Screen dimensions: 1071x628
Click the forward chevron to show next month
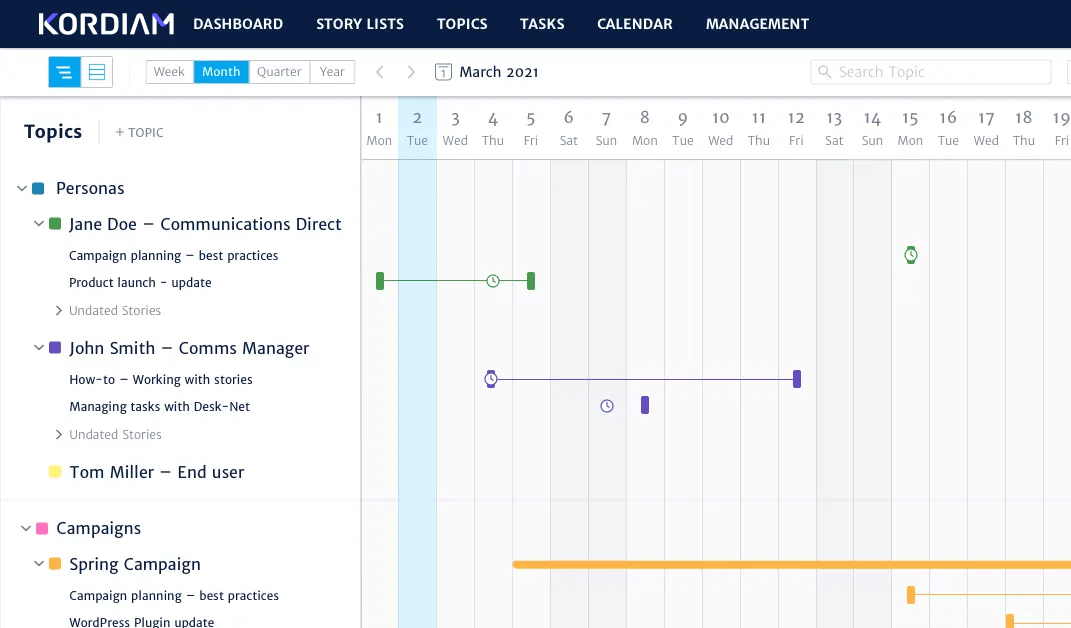click(x=411, y=71)
